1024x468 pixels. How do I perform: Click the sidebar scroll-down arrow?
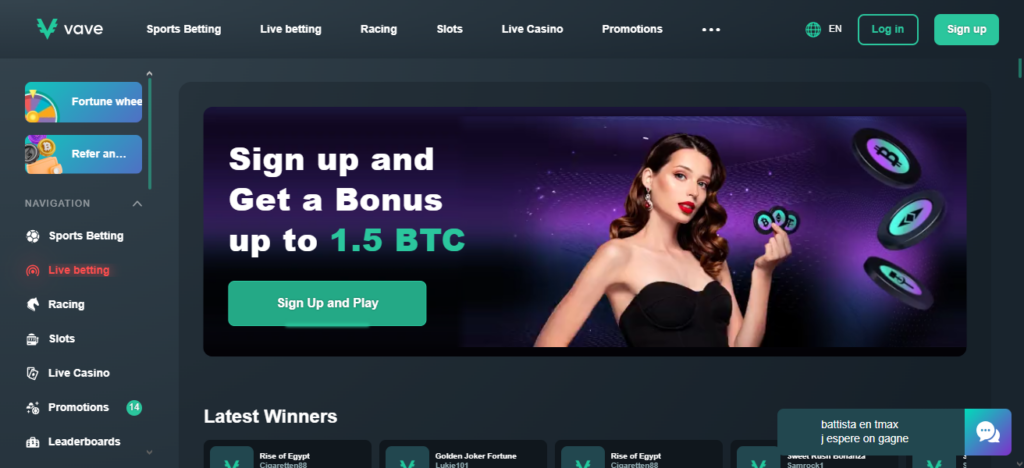[149, 452]
